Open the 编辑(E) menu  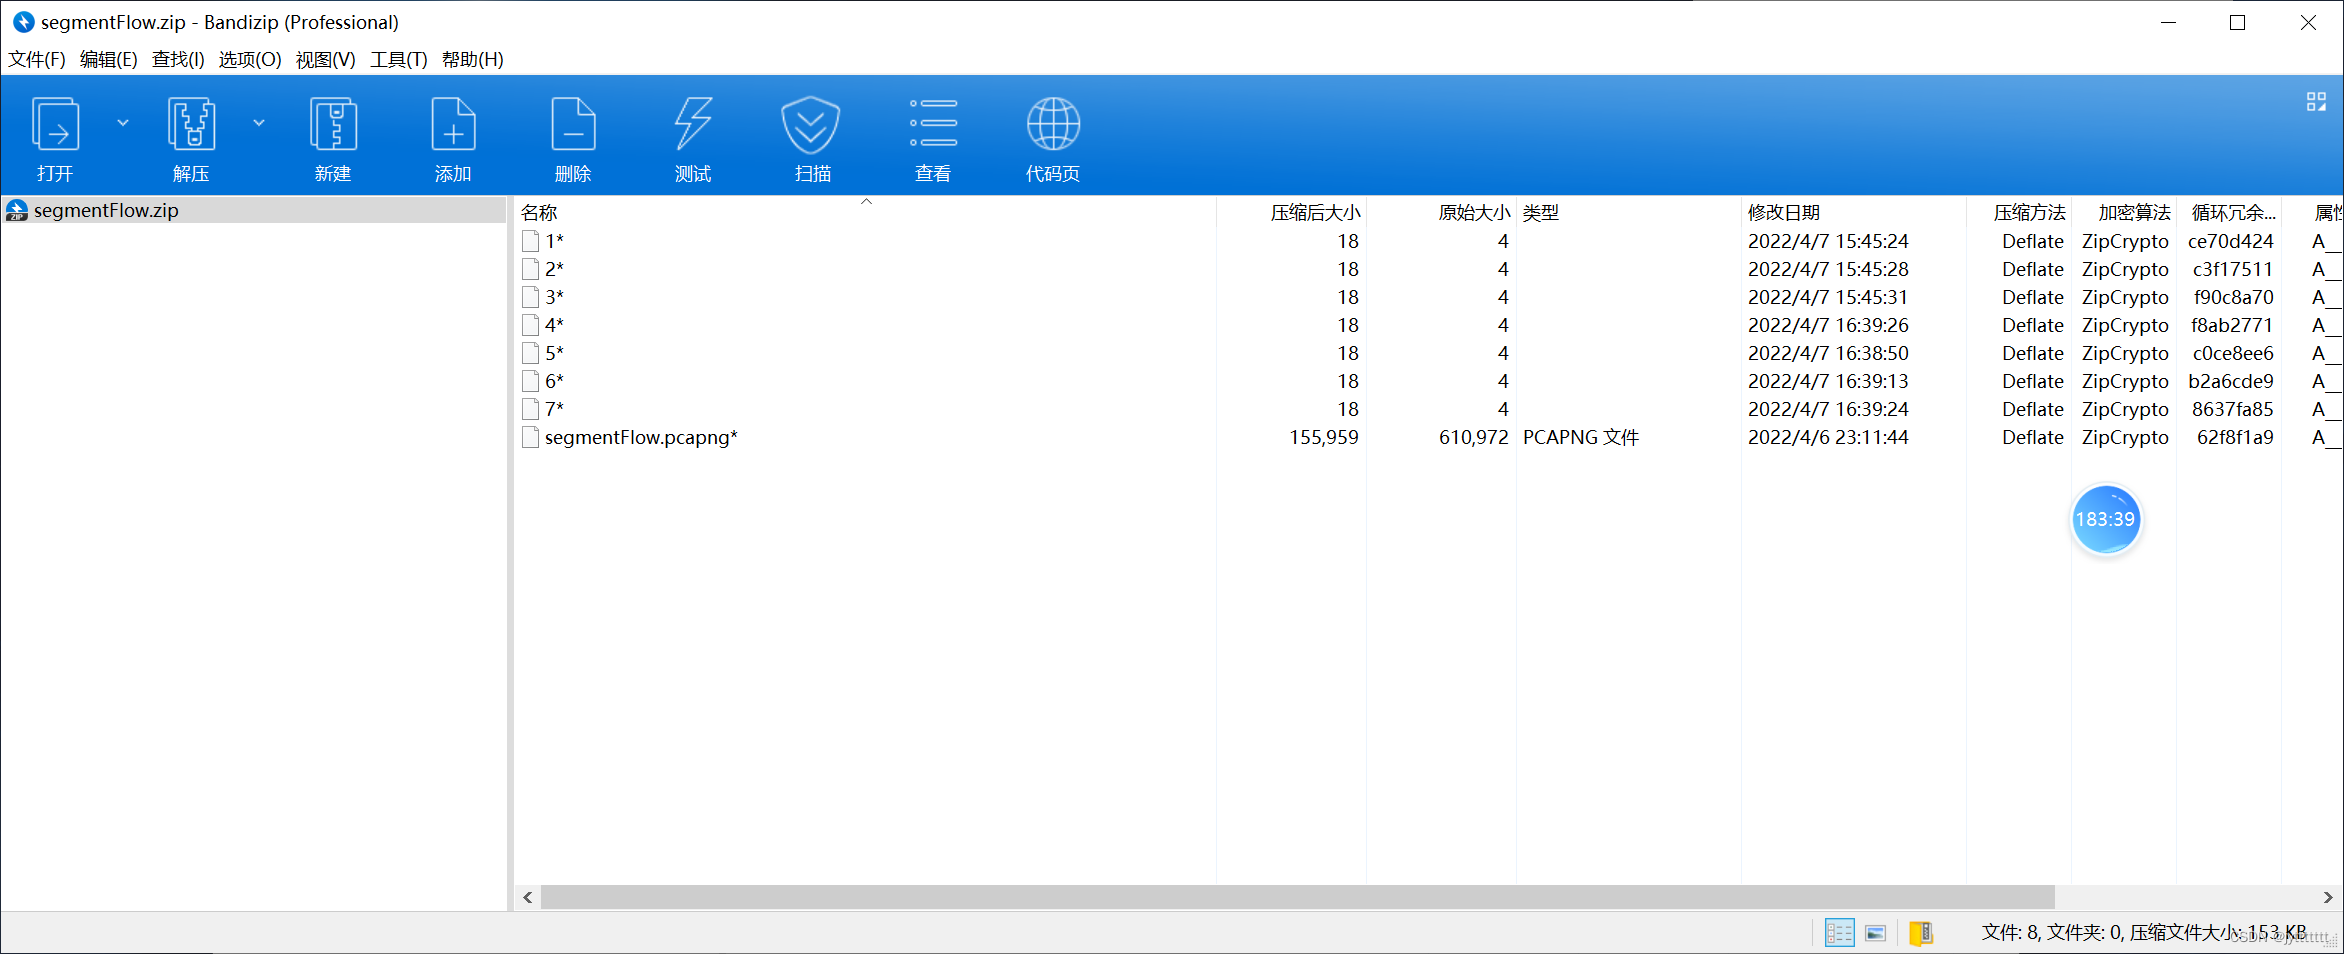[109, 60]
